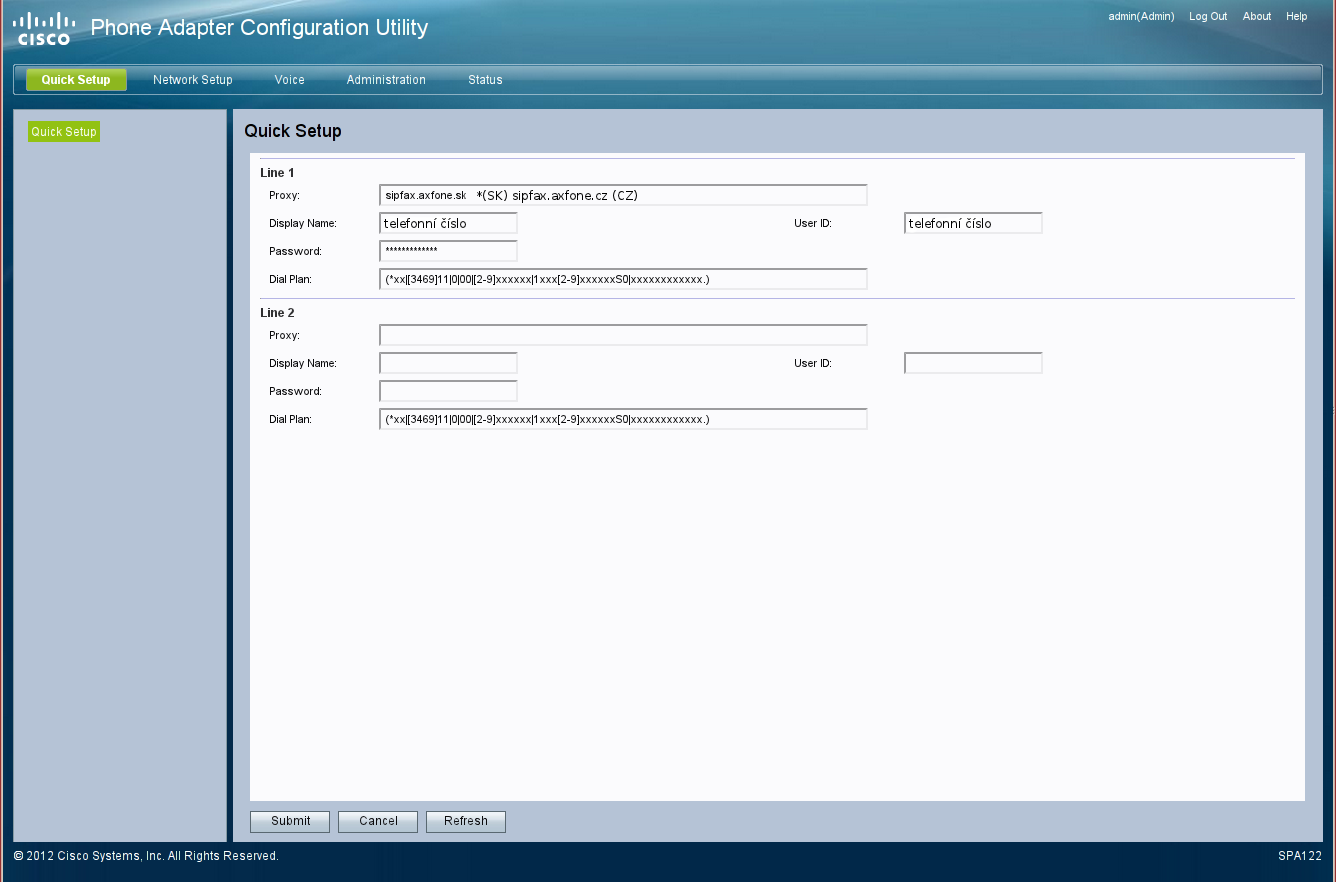Screen dimensions: 1336x882
Task: Switch to the Voice tab
Action: tap(289, 80)
